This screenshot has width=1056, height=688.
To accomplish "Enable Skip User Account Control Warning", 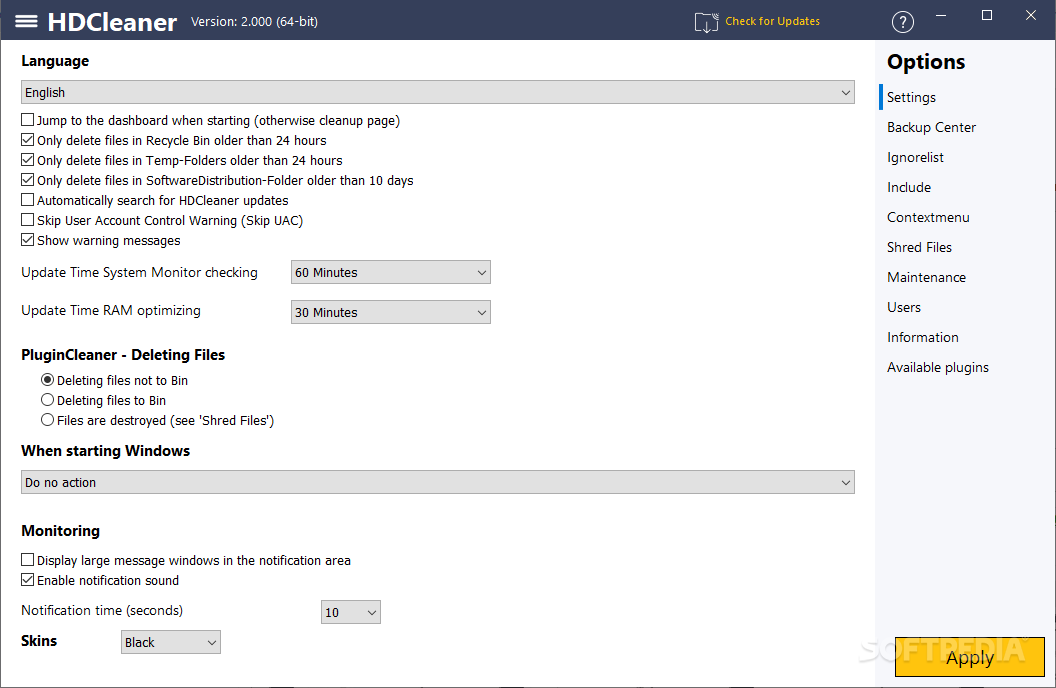I will (x=28, y=220).
